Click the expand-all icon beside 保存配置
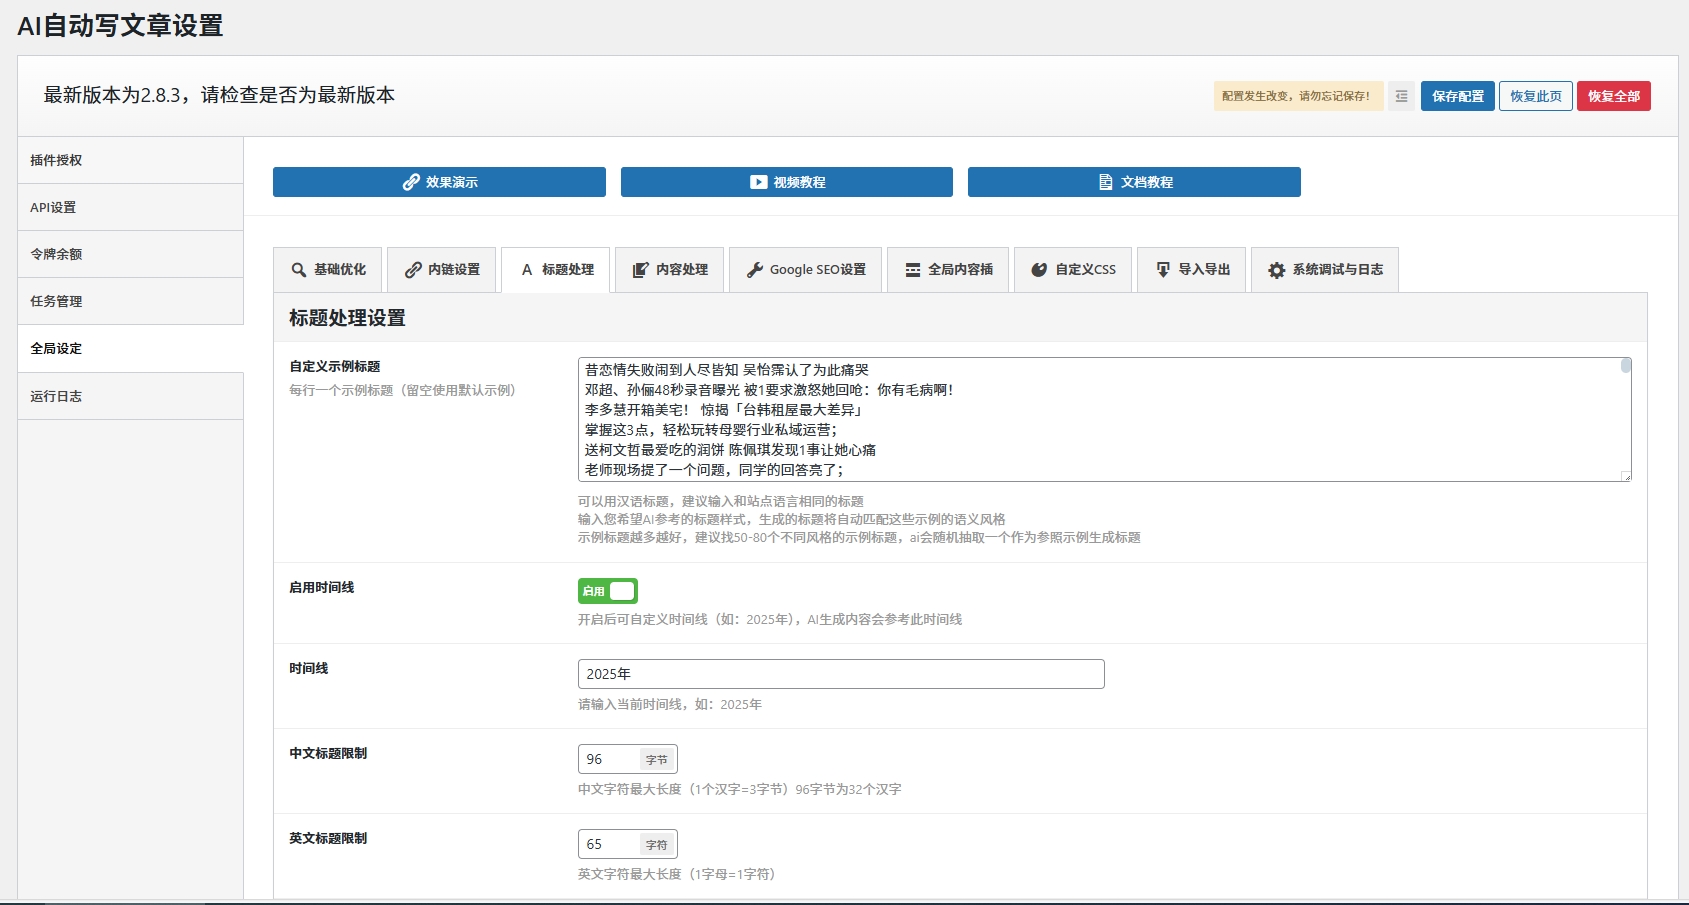1689x905 pixels. pyautogui.click(x=1401, y=96)
